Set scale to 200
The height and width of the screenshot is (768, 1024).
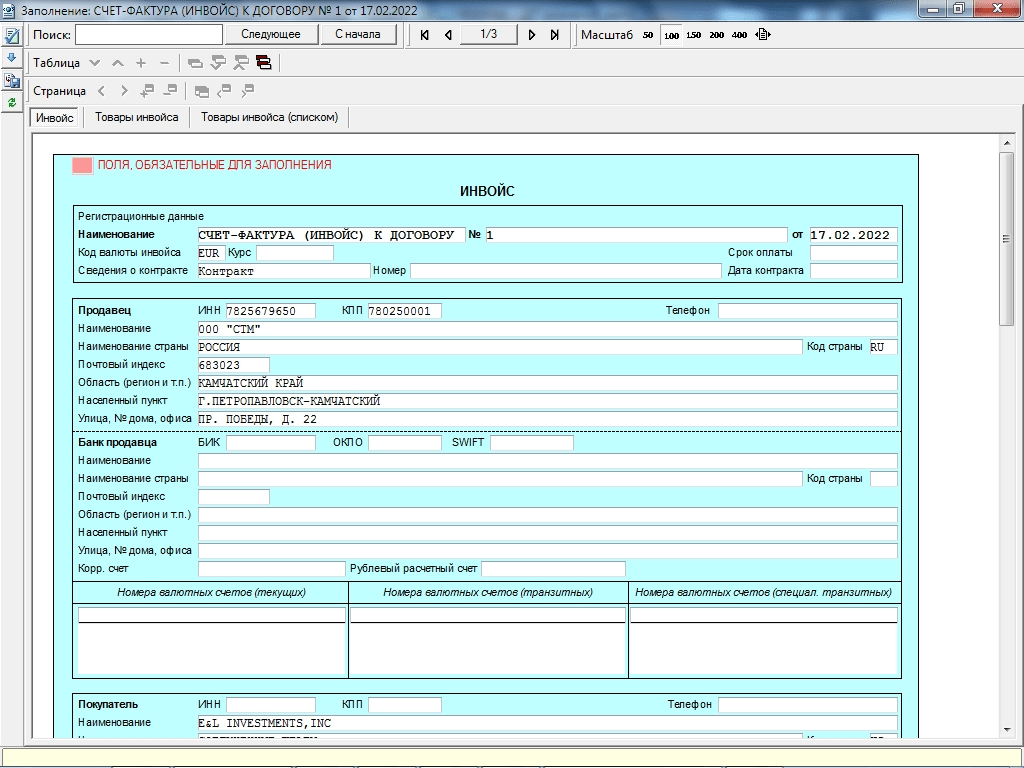tap(716, 35)
